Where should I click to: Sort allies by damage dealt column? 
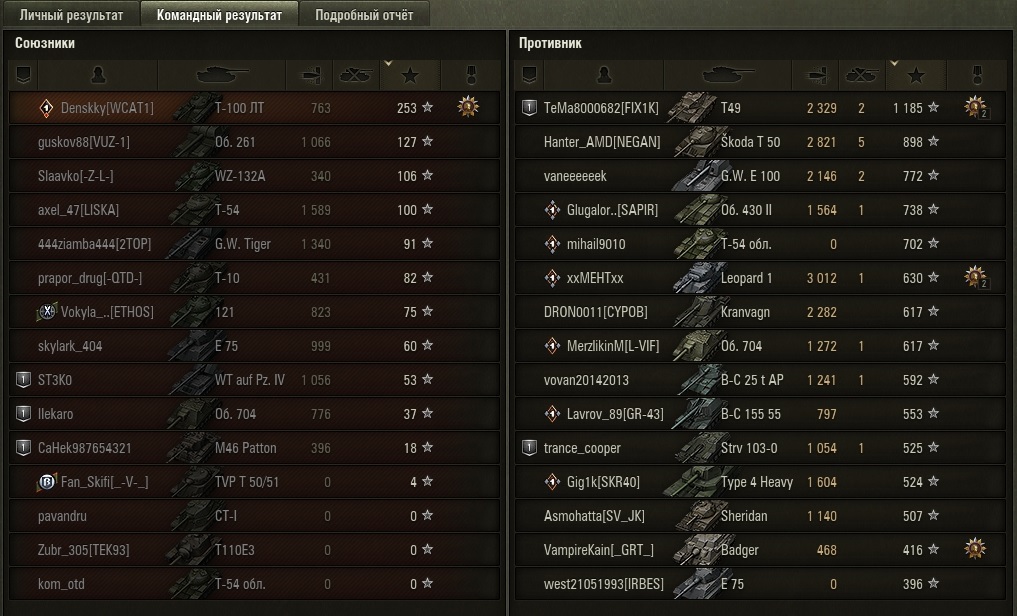click(x=309, y=75)
